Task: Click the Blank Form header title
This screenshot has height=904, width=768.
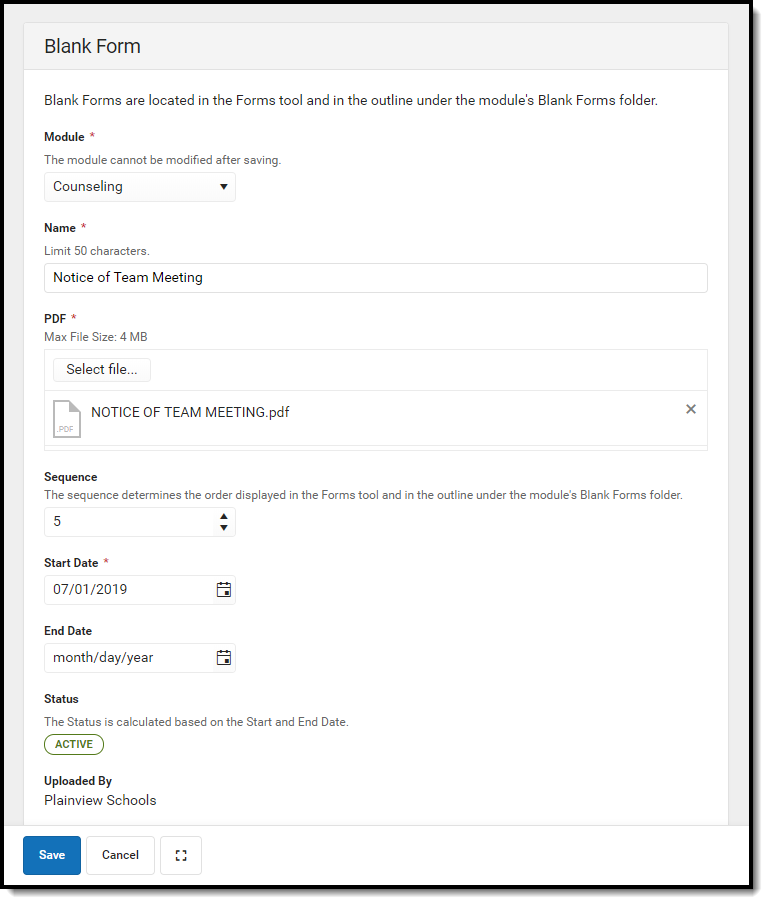Action: pyautogui.click(x=92, y=46)
